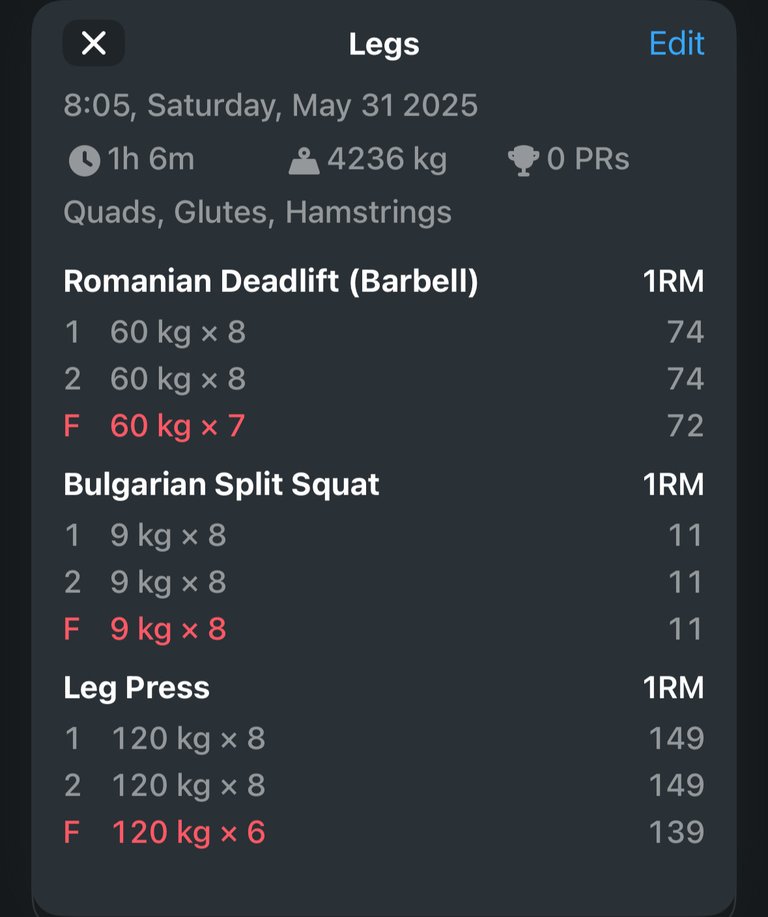The width and height of the screenshot is (768, 917).
Task: Tap the weight volume icon
Action: click(304, 161)
